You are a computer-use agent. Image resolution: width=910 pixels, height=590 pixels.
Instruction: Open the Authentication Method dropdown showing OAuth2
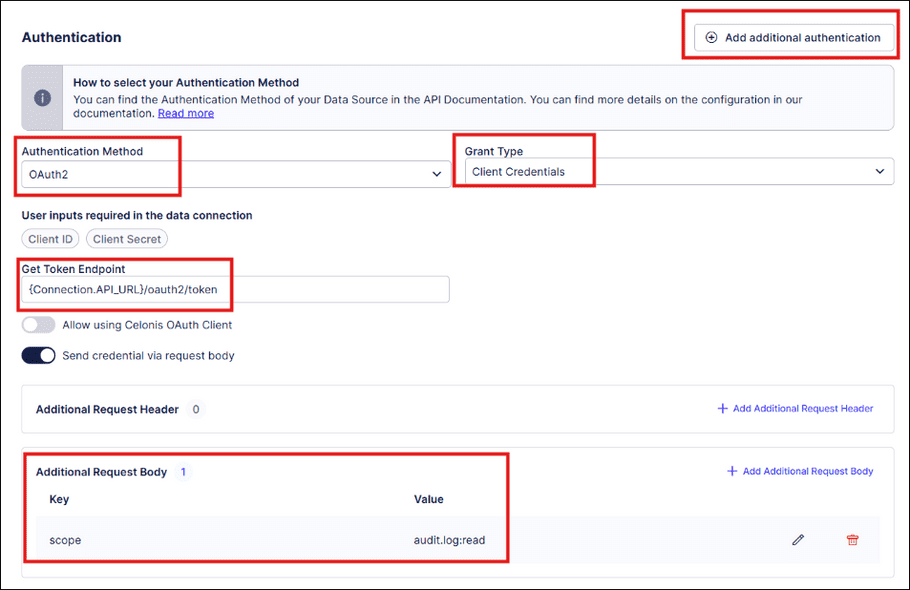(230, 172)
